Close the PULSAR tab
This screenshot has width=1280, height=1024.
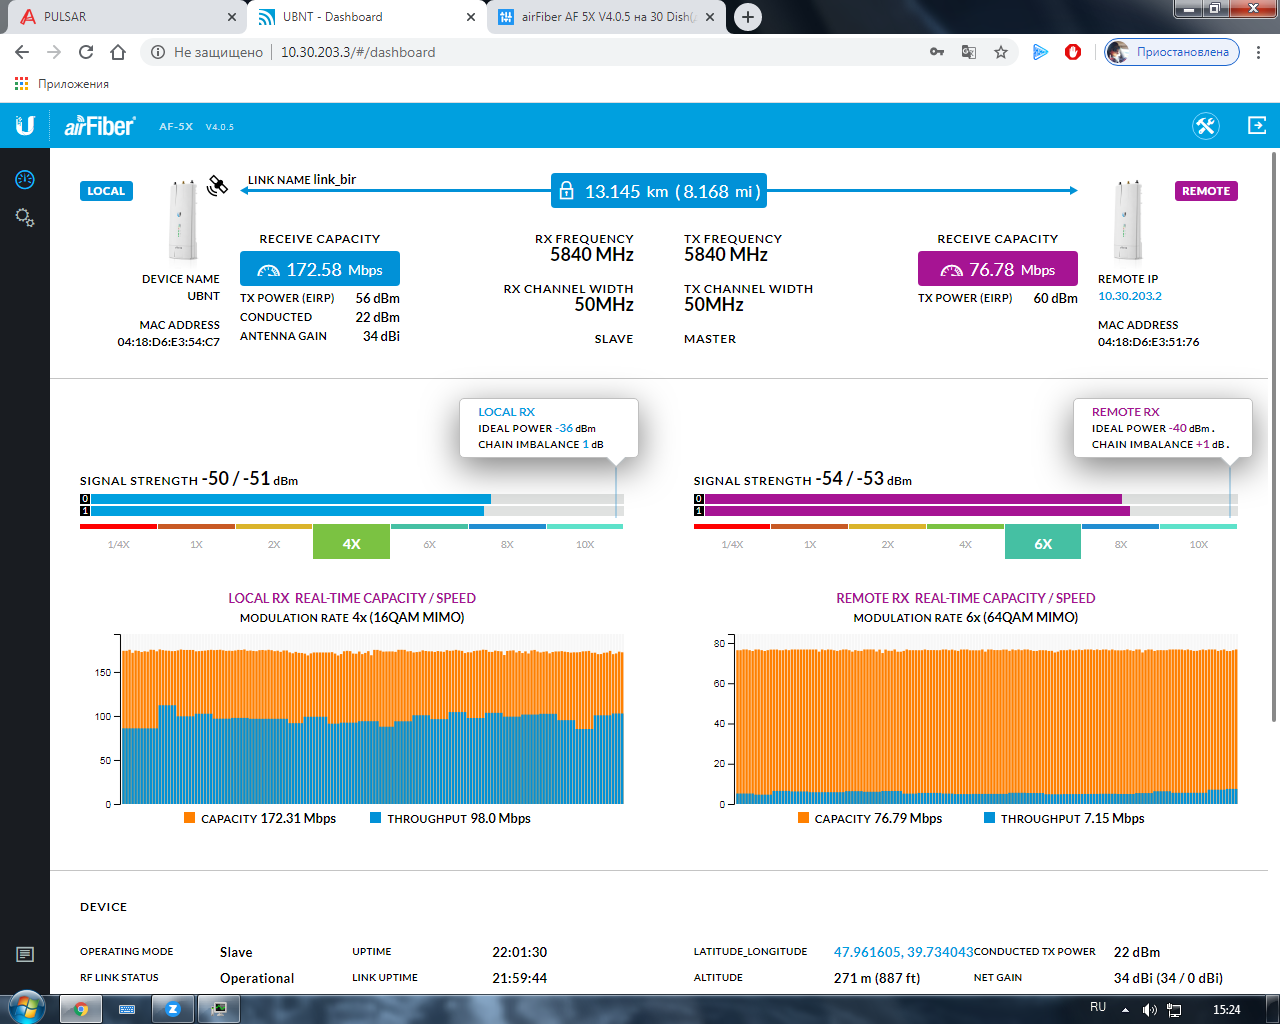coord(232,17)
